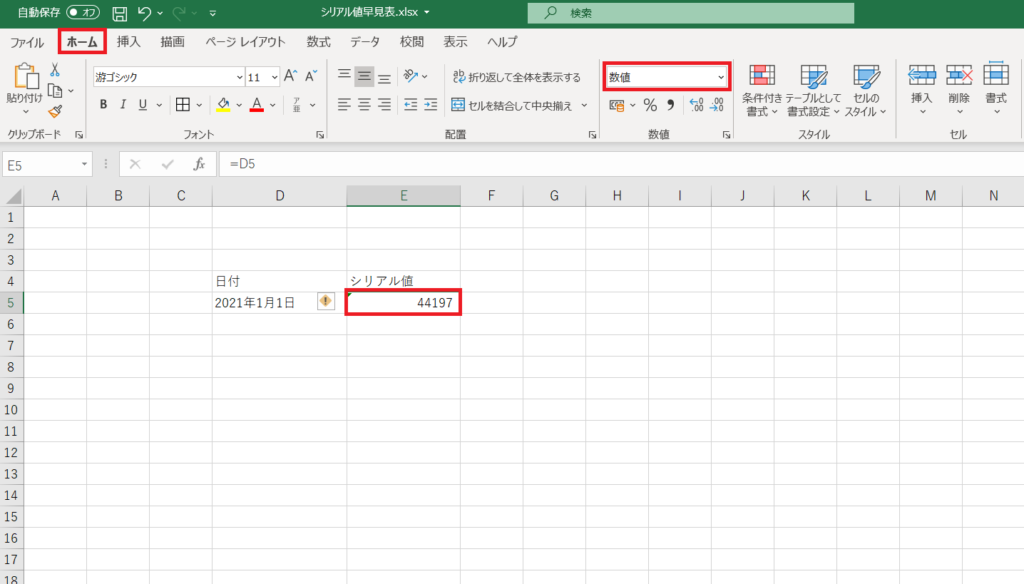Open the File (ファイル) tab
The width and height of the screenshot is (1024, 584).
click(x=27, y=42)
